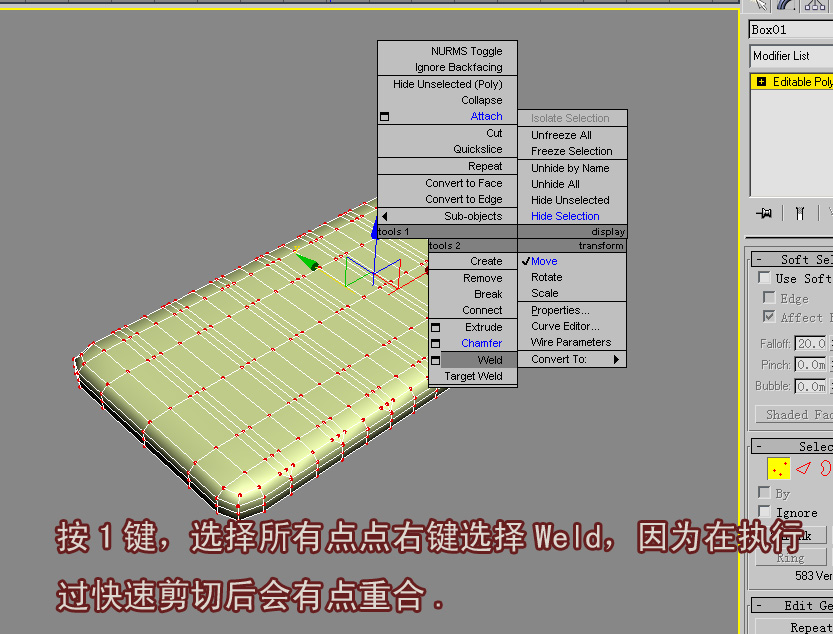Choose Freeze Selection in display menu
The image size is (833, 634).
(x=572, y=151)
